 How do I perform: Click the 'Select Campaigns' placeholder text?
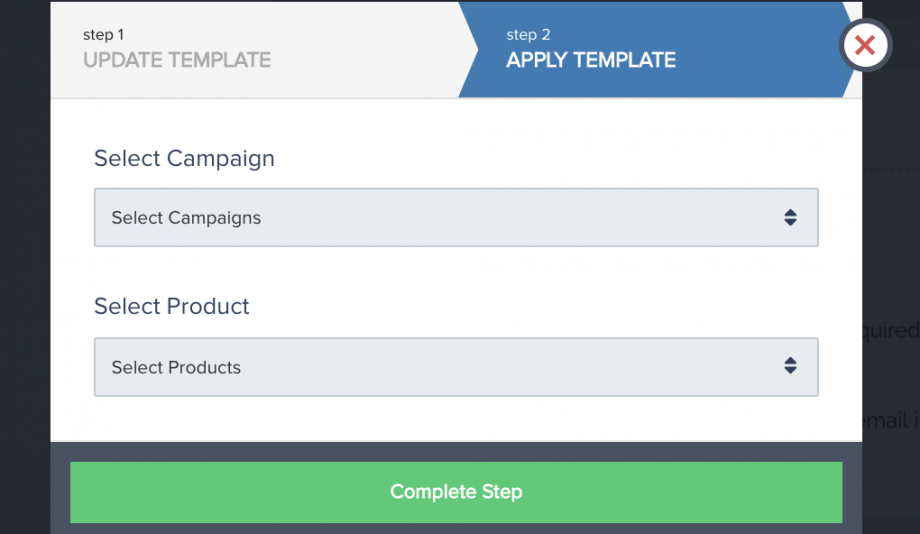tap(186, 218)
